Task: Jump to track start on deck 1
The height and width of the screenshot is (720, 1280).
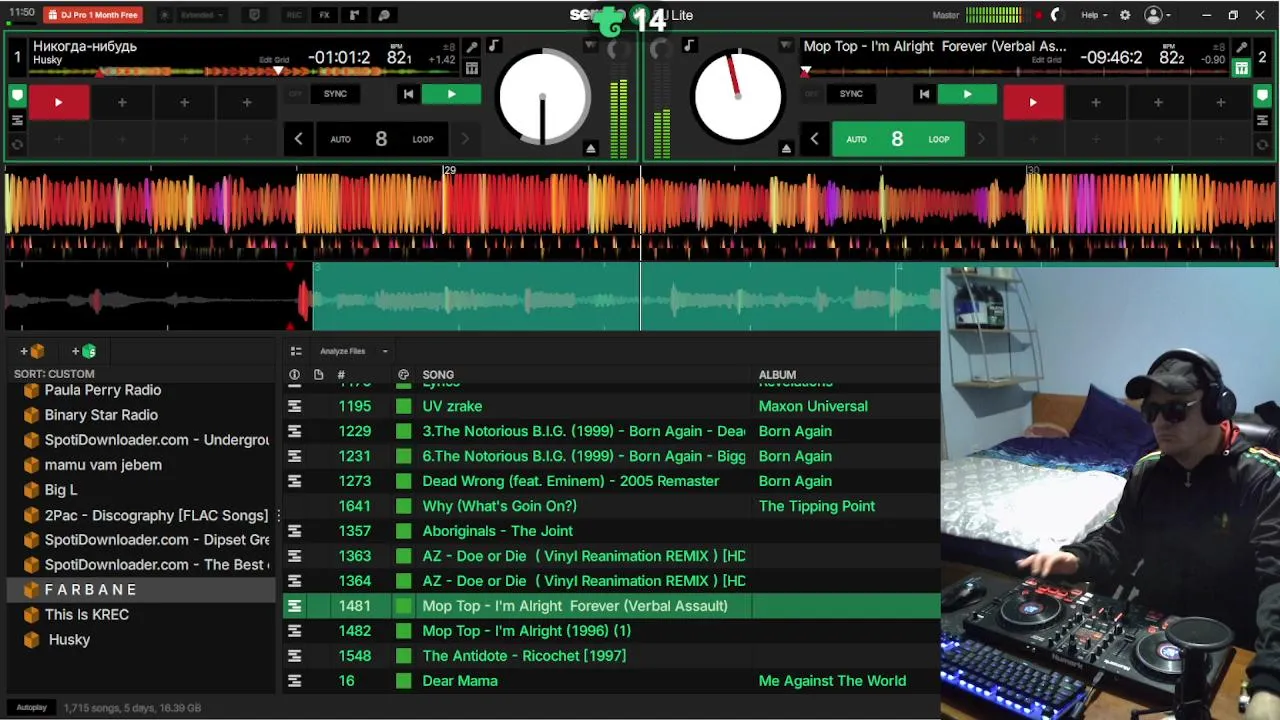Action: click(x=408, y=94)
